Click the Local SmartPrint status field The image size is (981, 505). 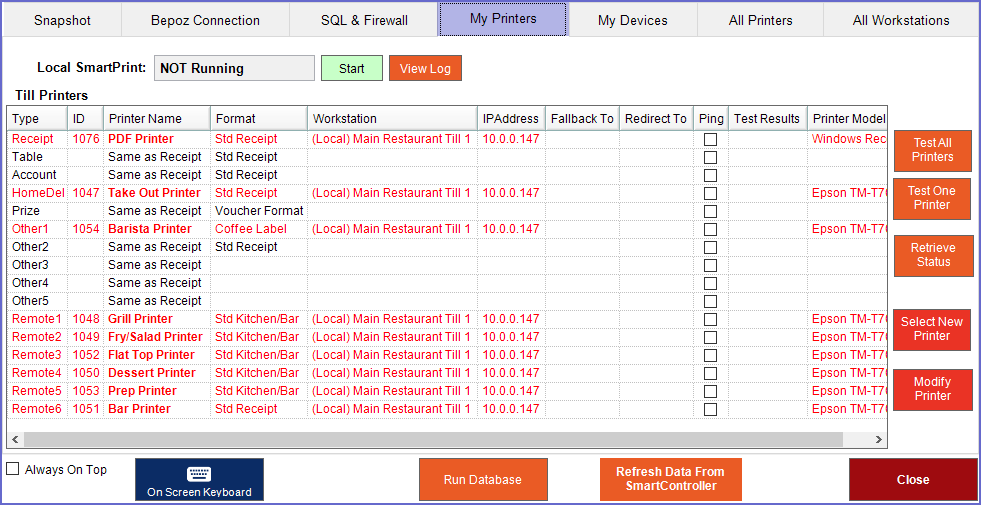[234, 69]
